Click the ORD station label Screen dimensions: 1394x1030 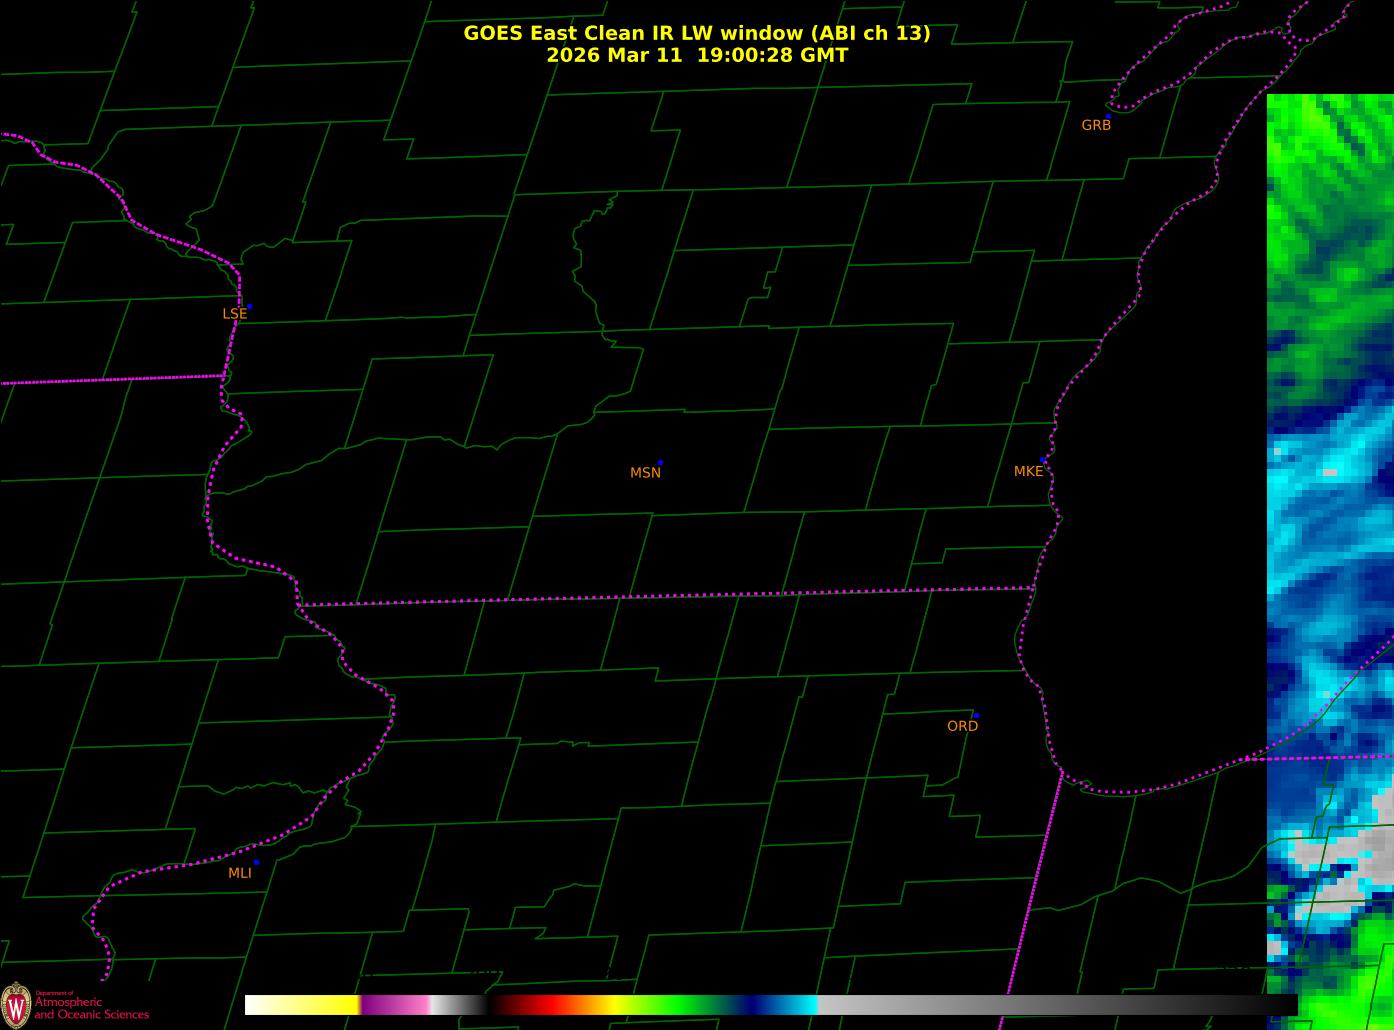pyautogui.click(x=962, y=726)
